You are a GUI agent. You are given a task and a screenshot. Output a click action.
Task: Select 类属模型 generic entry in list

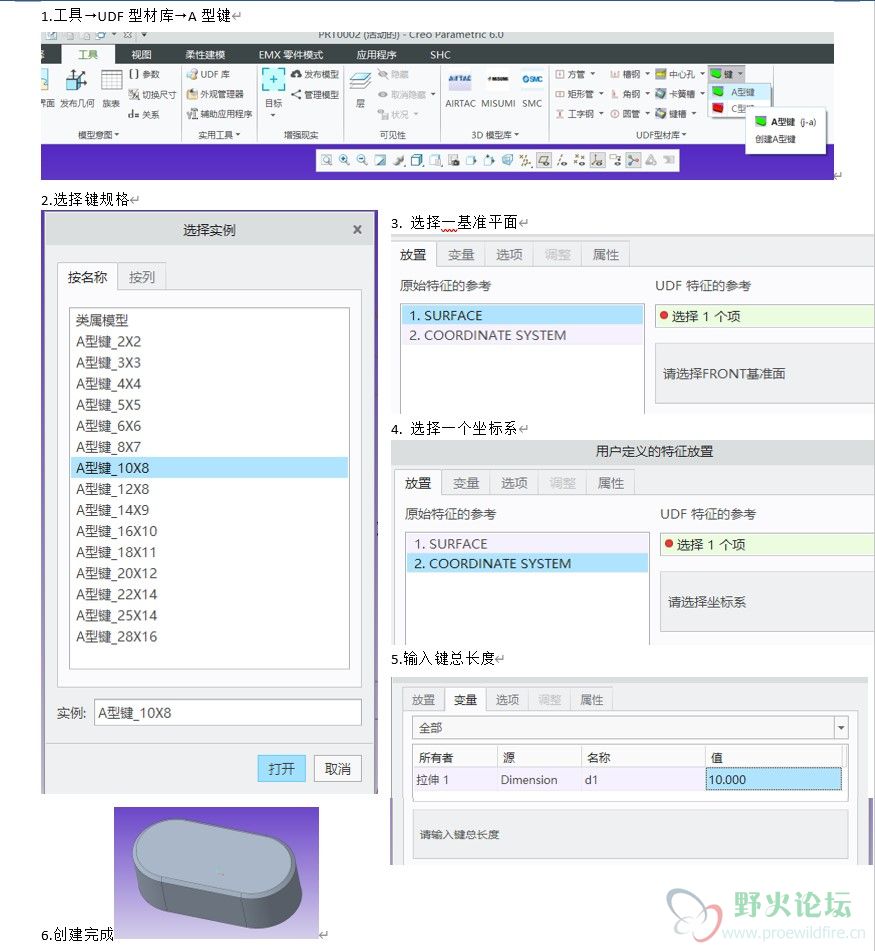tap(209, 320)
